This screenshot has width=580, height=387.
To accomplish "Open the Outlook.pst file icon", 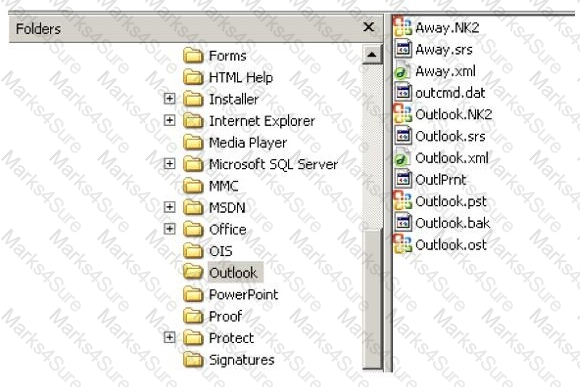I will [x=402, y=201].
